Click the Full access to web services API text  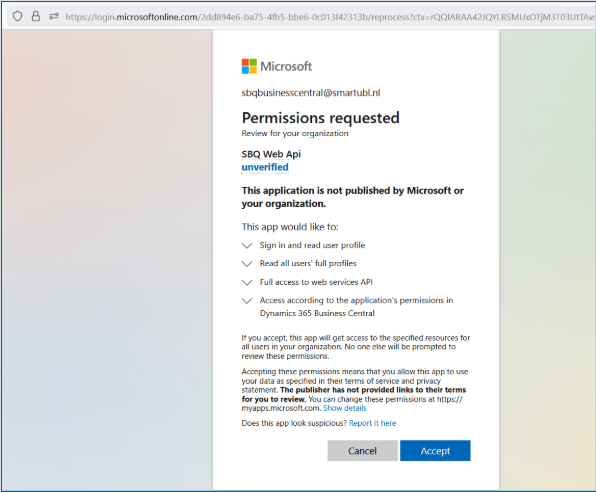click(x=316, y=282)
